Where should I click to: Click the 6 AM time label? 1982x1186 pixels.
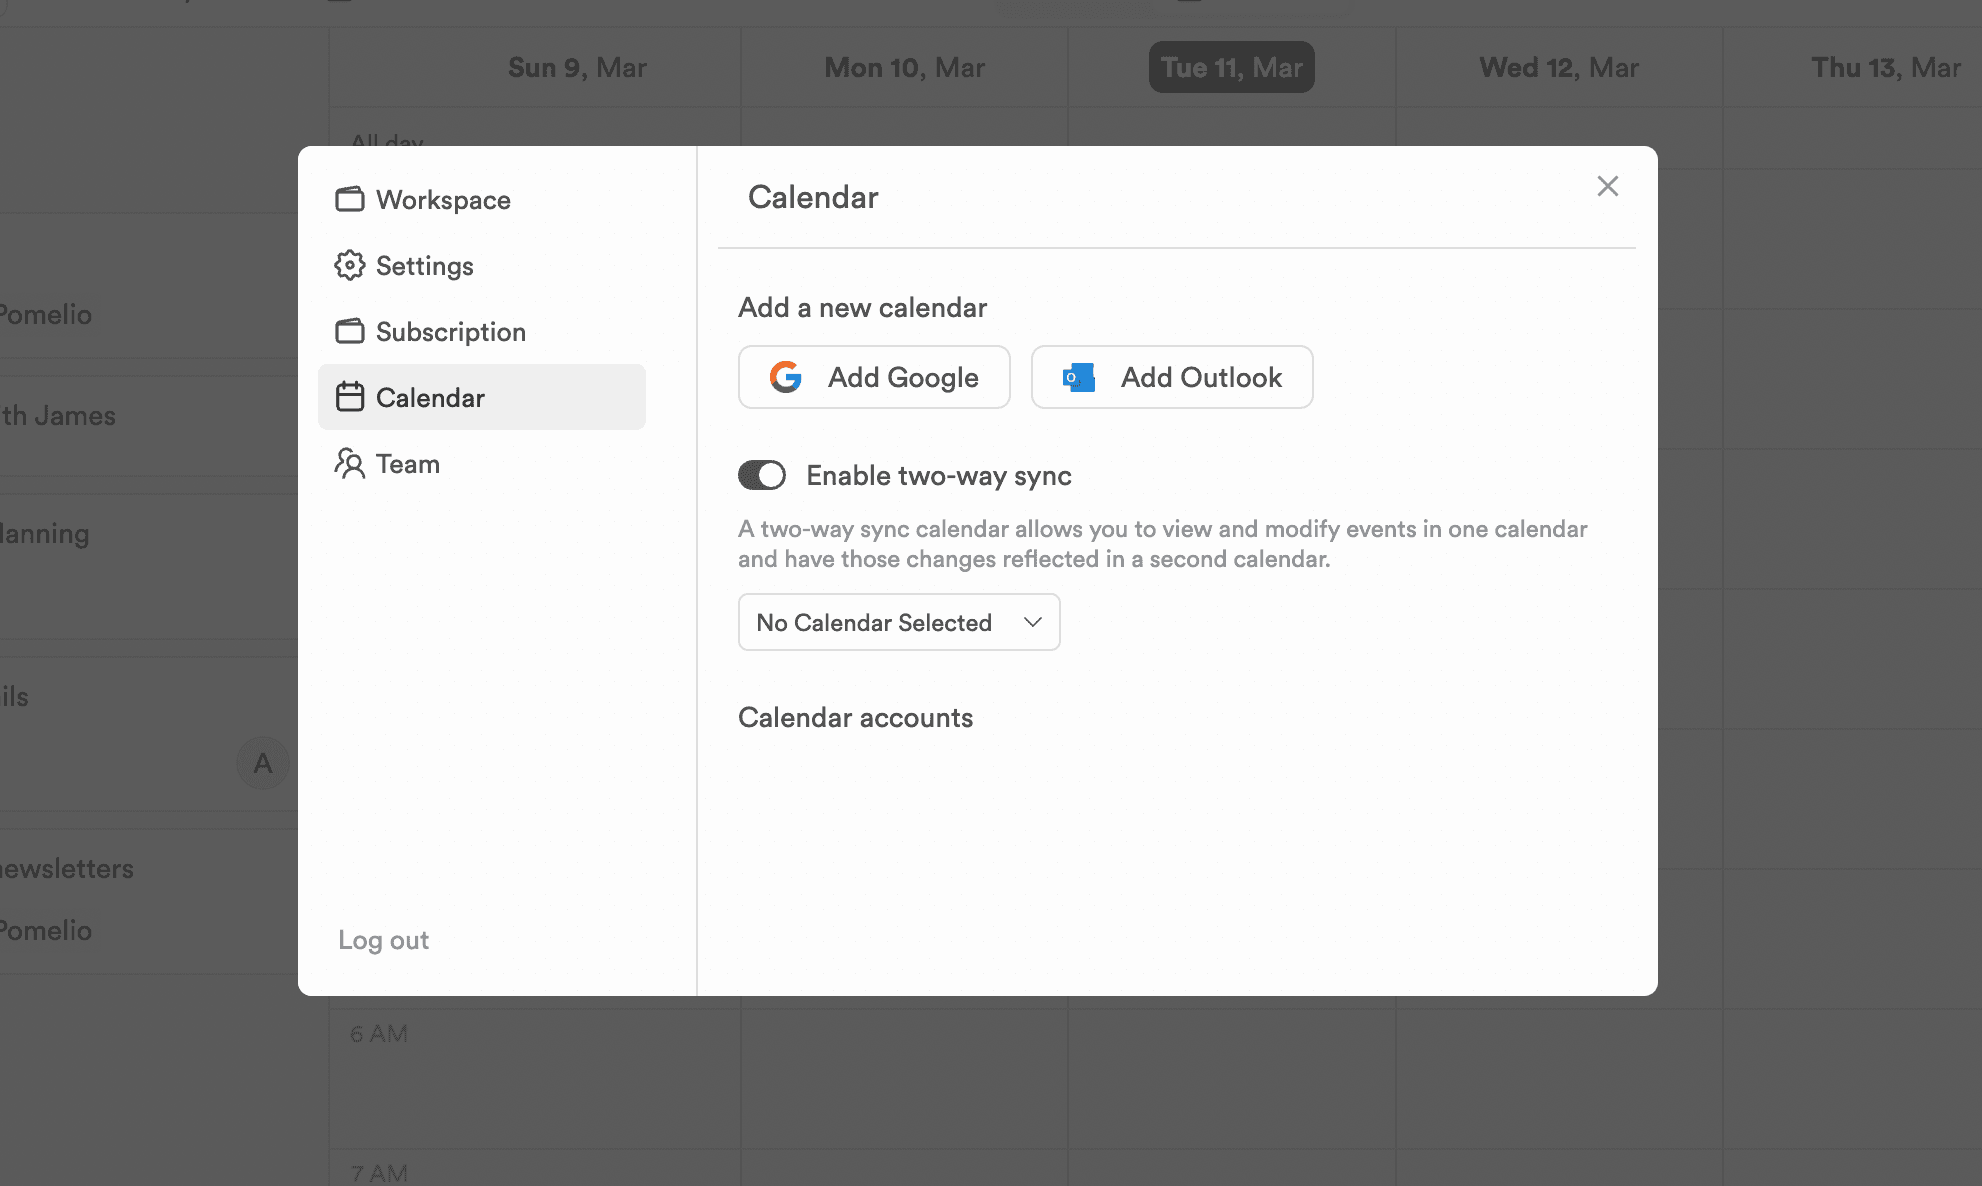click(378, 1033)
